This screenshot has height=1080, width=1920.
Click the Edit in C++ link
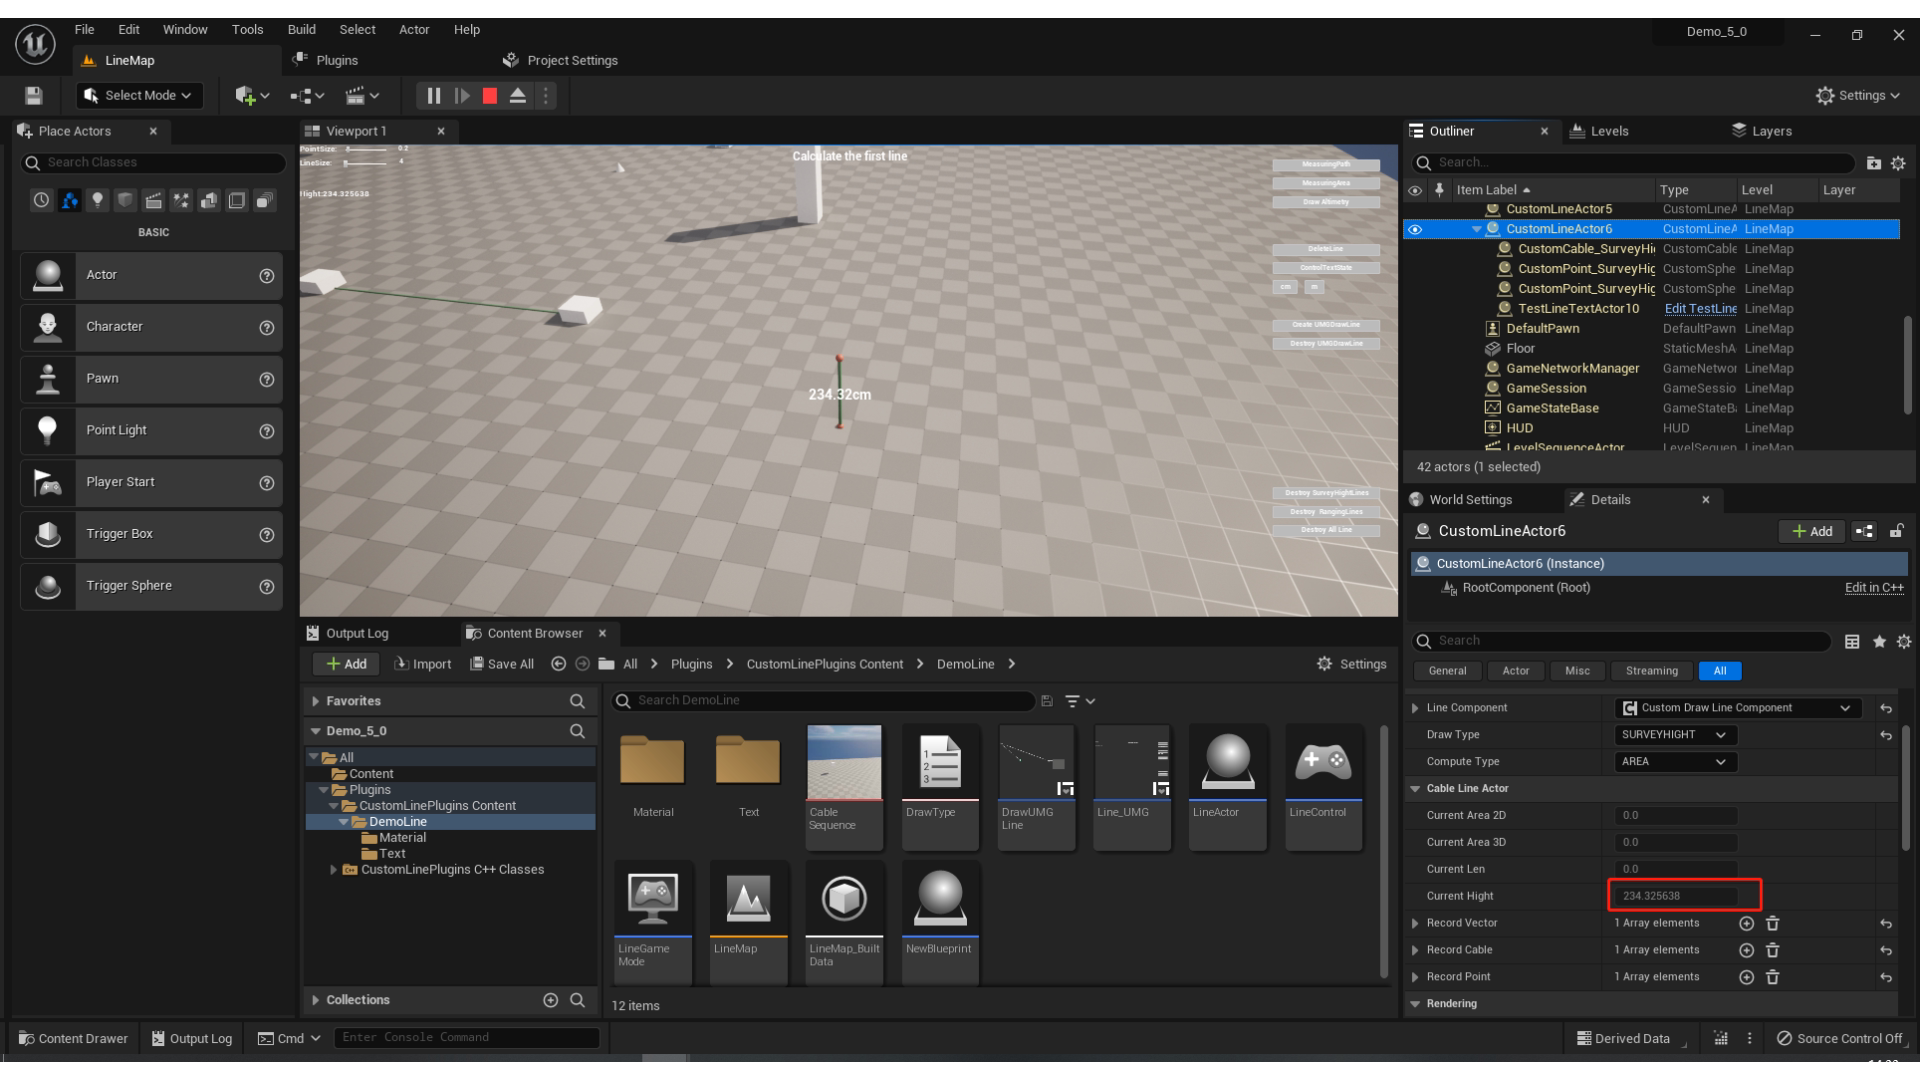click(x=1873, y=588)
